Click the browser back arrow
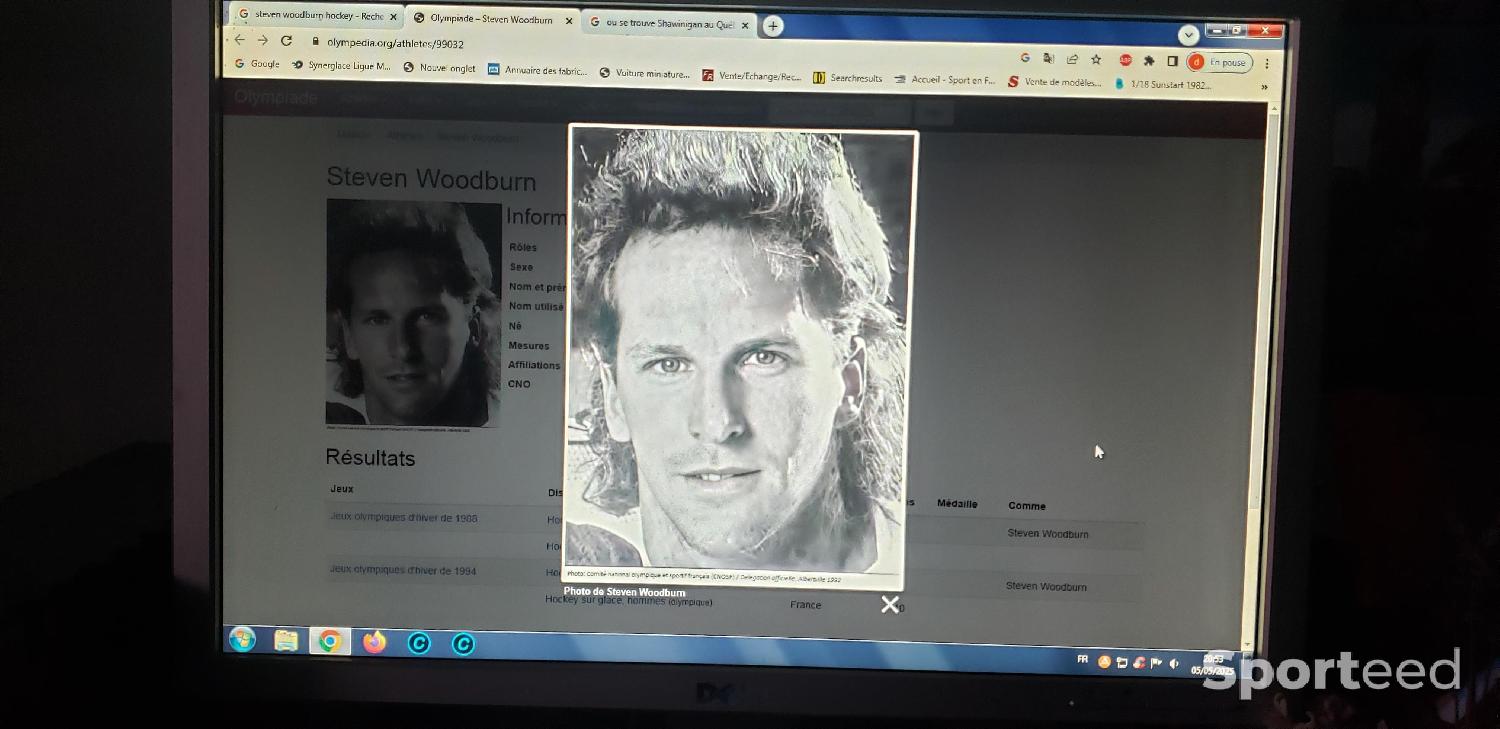Image resolution: width=1500 pixels, height=729 pixels. tap(240, 40)
